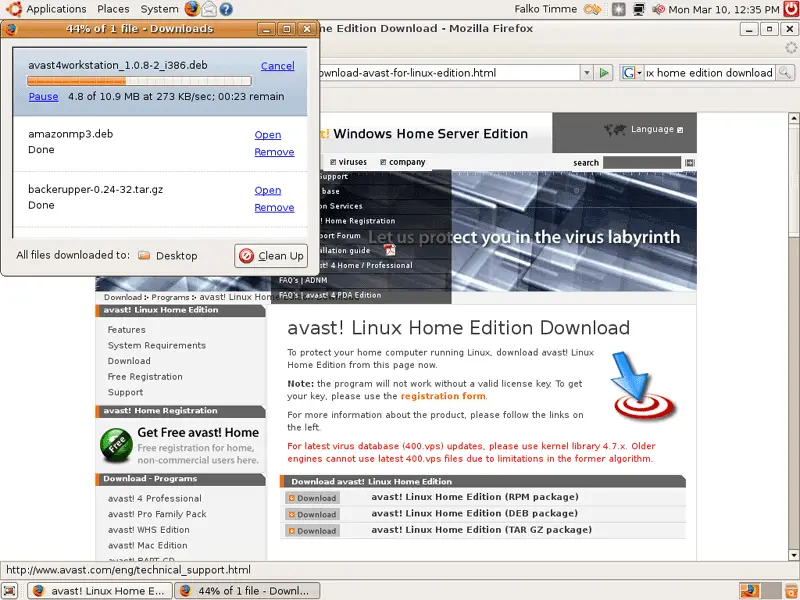The width and height of the screenshot is (800, 600).
Task: Download the RPM package
Action: (312, 498)
